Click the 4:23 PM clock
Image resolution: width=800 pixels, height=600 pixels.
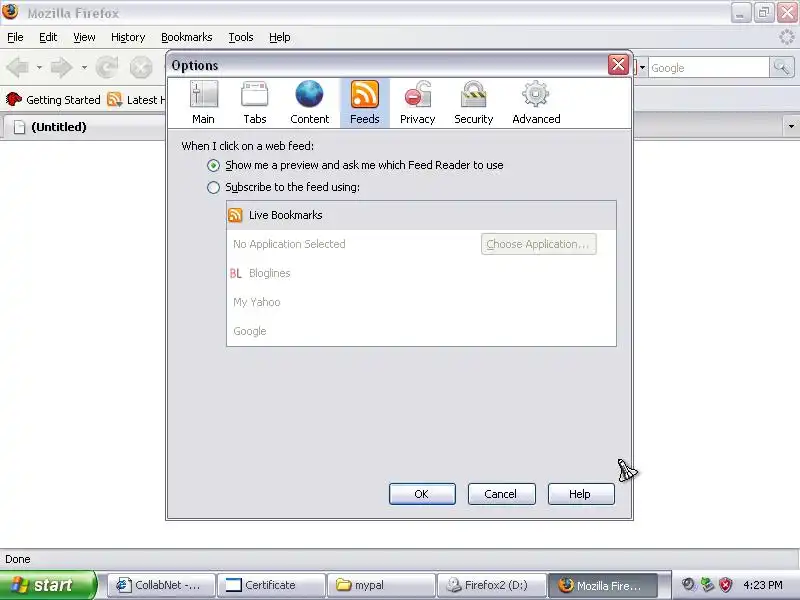763,585
